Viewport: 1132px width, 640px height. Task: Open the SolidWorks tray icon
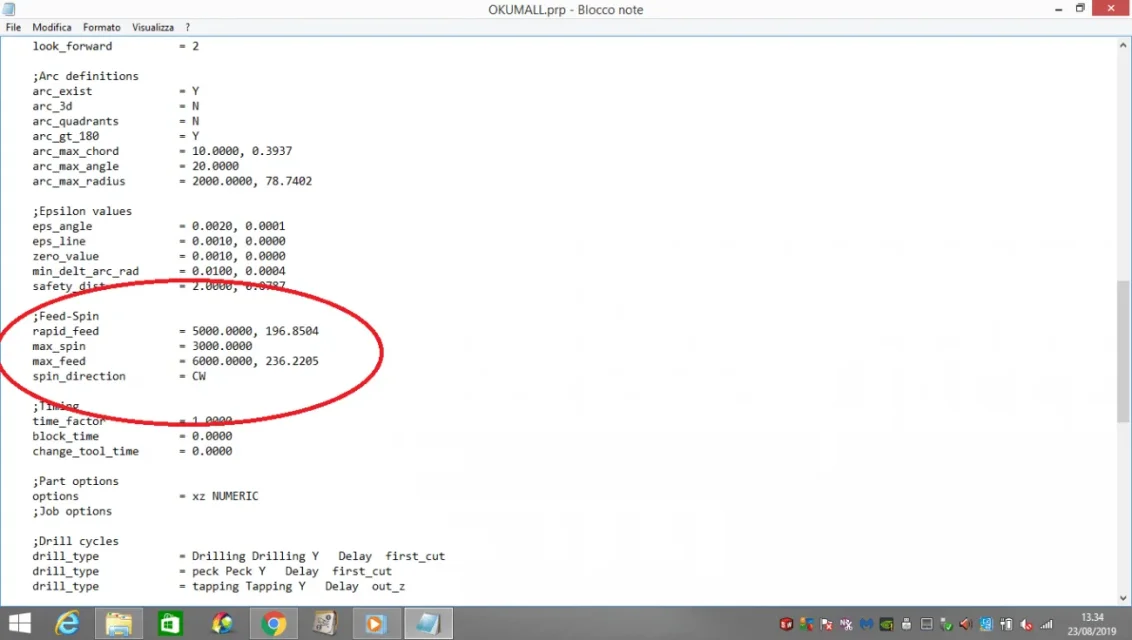[x=787, y=625]
